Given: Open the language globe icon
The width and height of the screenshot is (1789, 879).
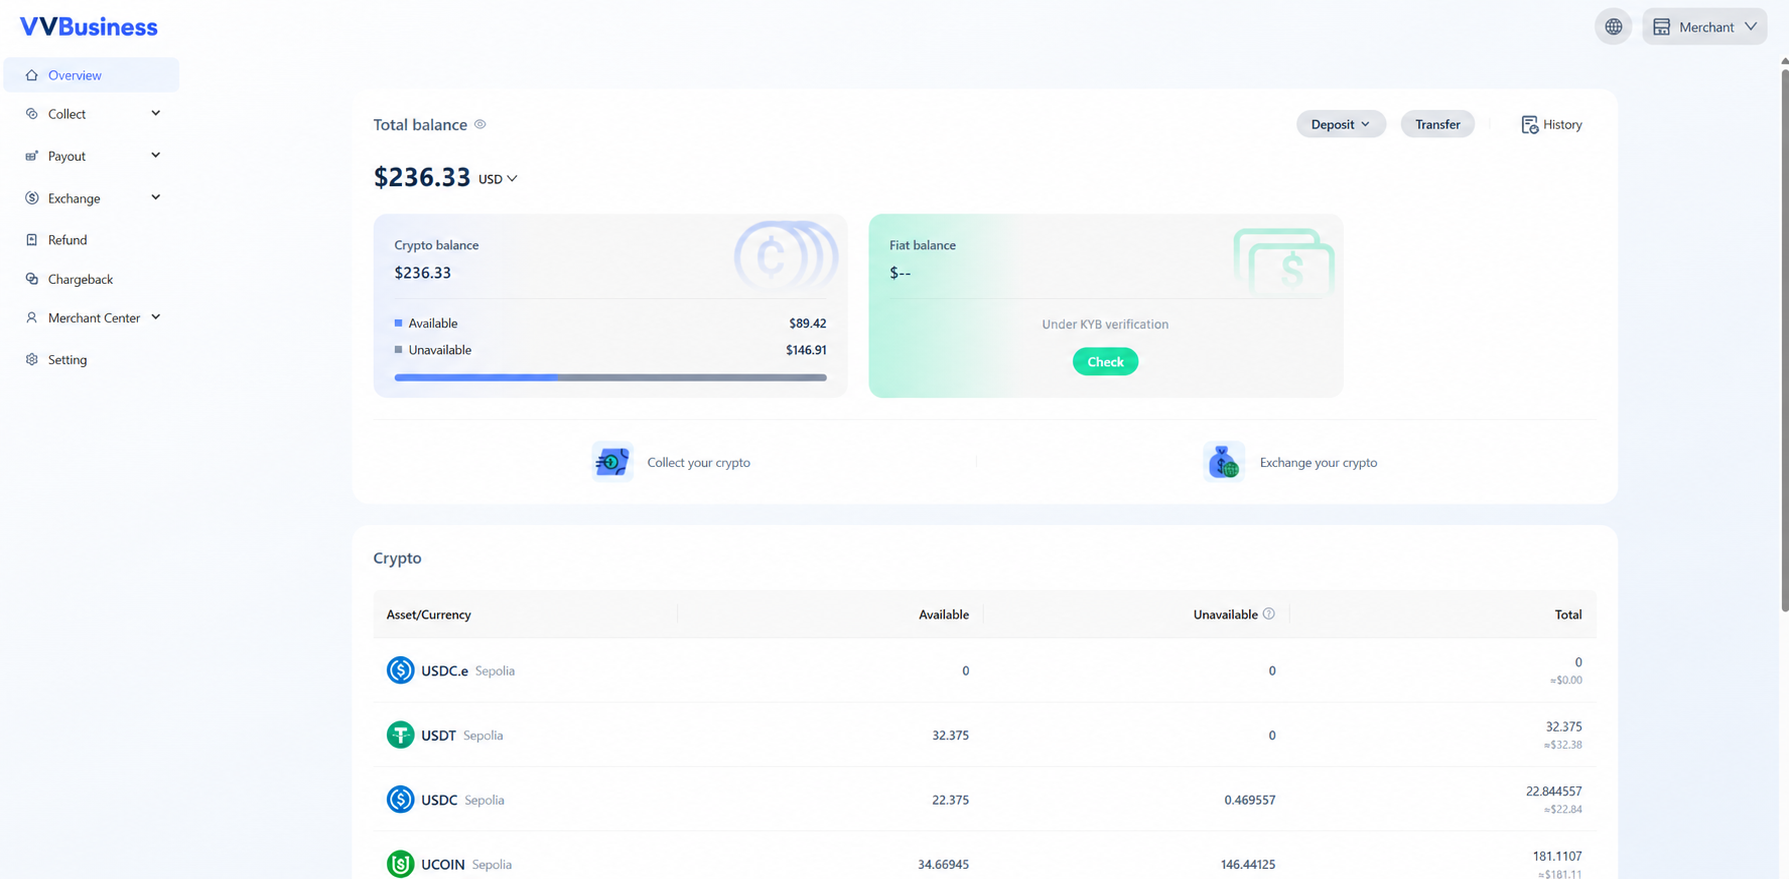Looking at the screenshot, I should point(1613,27).
